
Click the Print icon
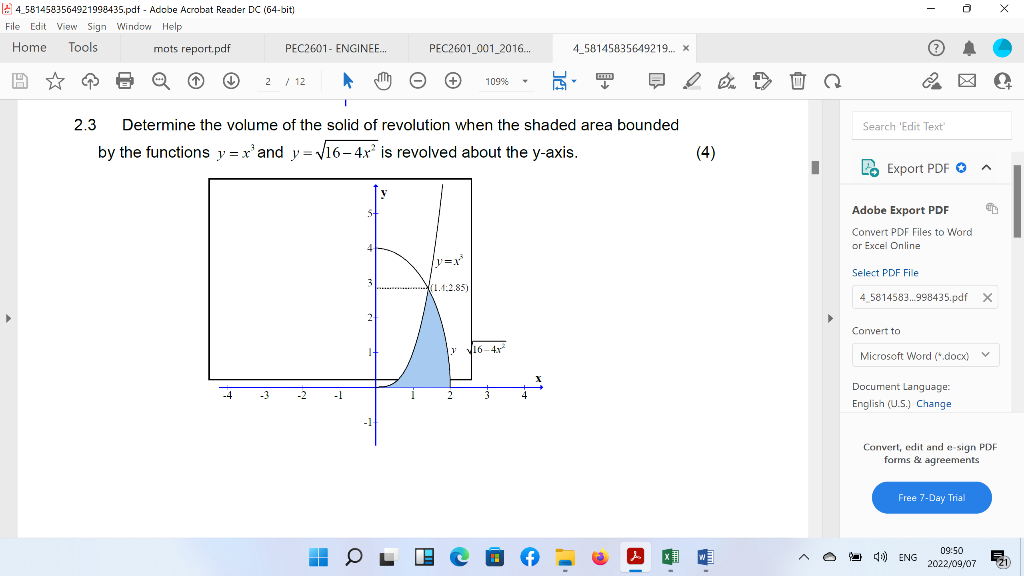click(x=126, y=81)
